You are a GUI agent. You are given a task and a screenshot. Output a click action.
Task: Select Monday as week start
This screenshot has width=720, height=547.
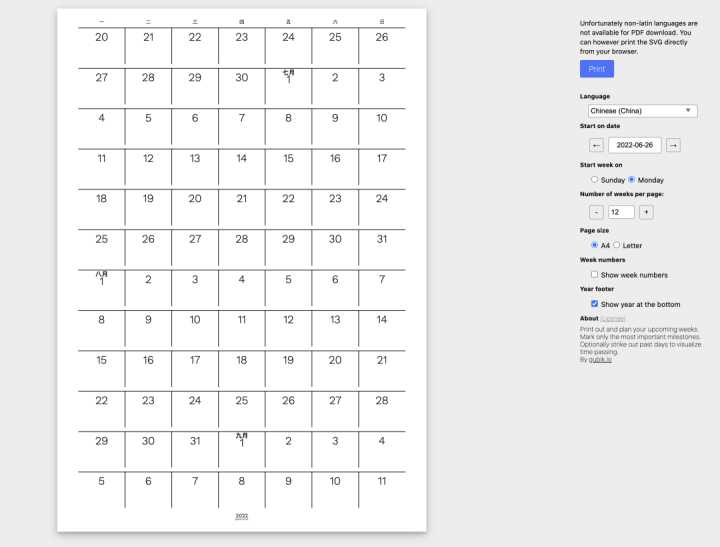632,180
